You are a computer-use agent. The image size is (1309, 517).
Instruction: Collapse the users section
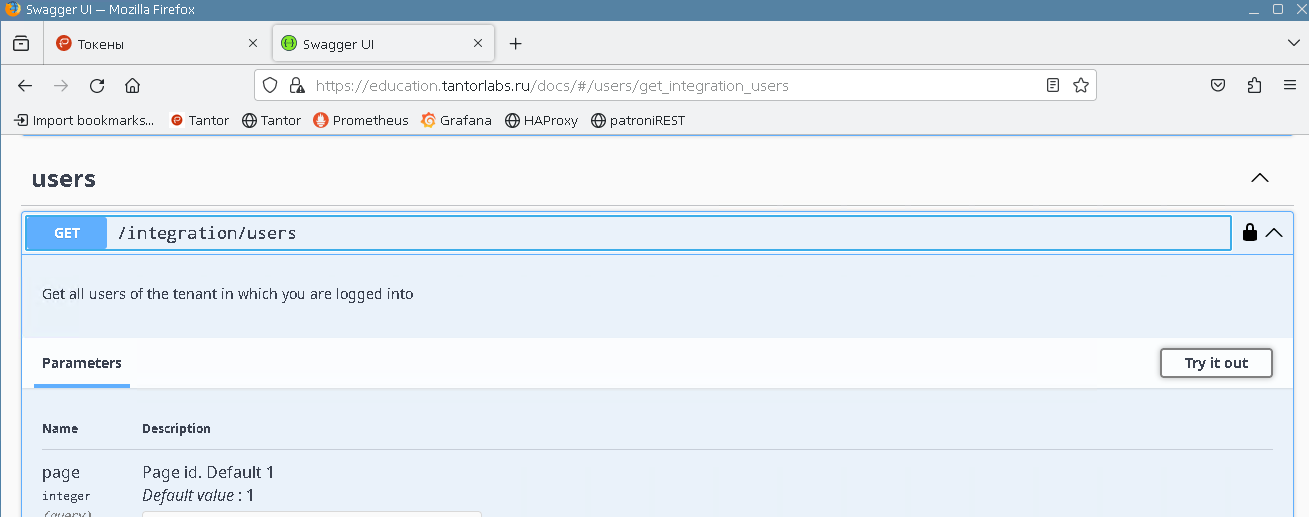point(1260,178)
